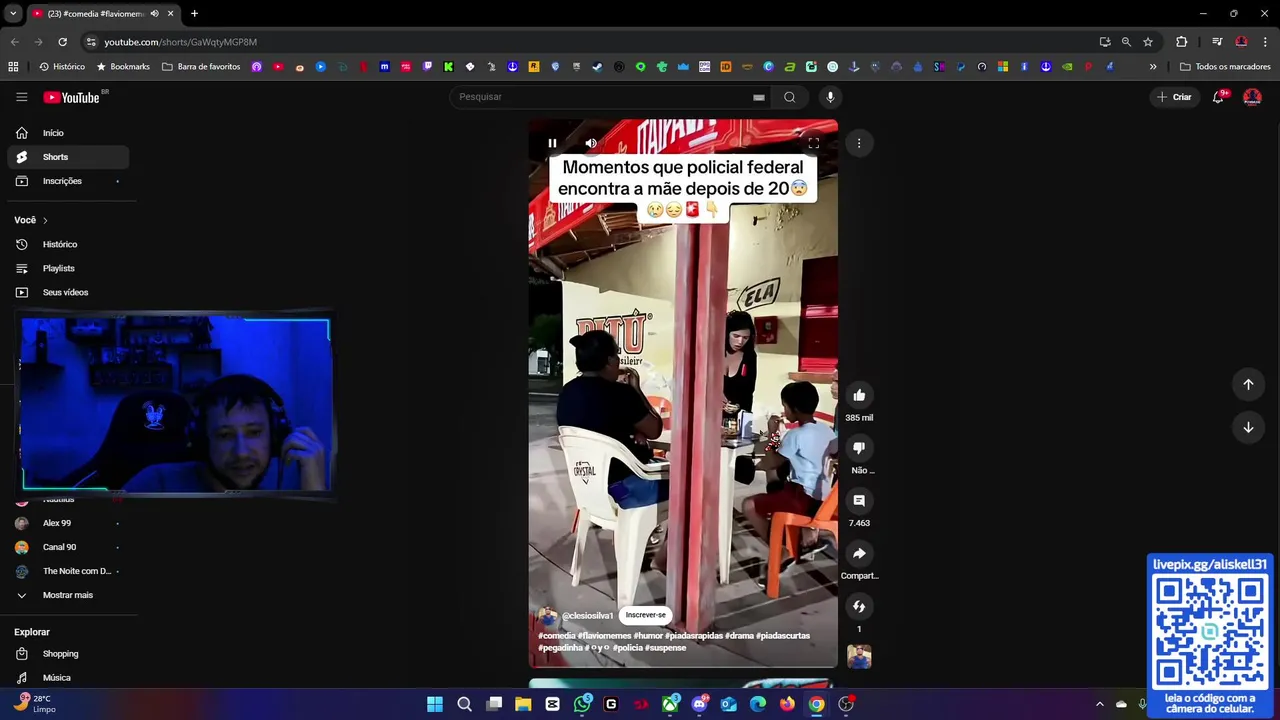Click the URL address bar
Image resolution: width=1280 pixels, height=720 pixels.
(x=590, y=42)
